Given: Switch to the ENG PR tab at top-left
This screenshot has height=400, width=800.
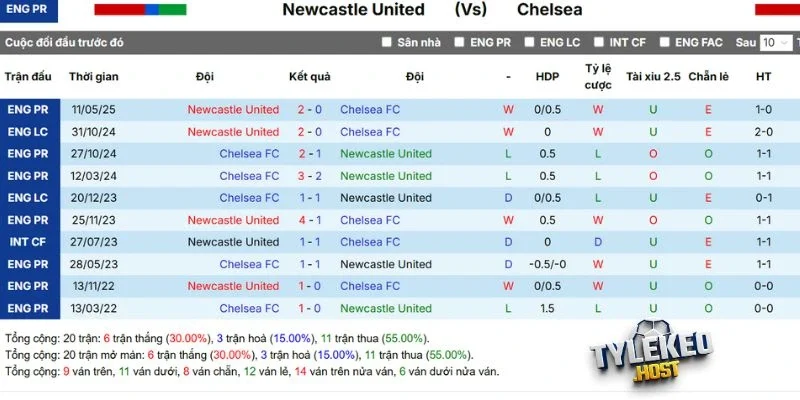Looking at the screenshot, I should pyautogui.click(x=28, y=10).
